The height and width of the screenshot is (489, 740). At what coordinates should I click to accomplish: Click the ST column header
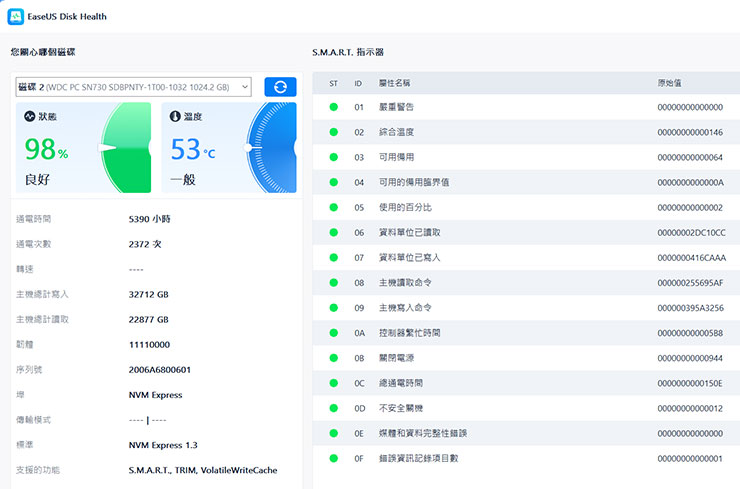click(334, 84)
